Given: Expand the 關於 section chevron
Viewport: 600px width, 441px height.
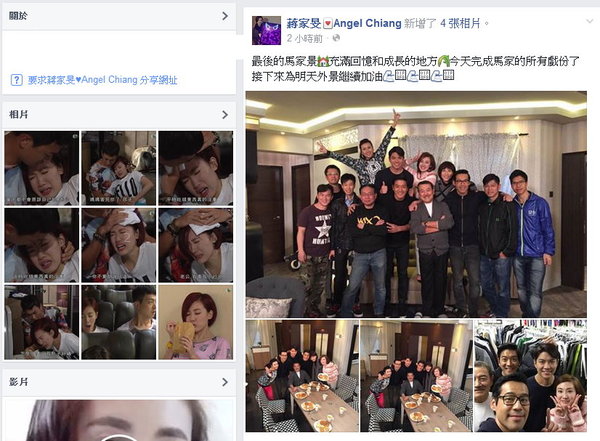Looking at the screenshot, I should (225, 16).
